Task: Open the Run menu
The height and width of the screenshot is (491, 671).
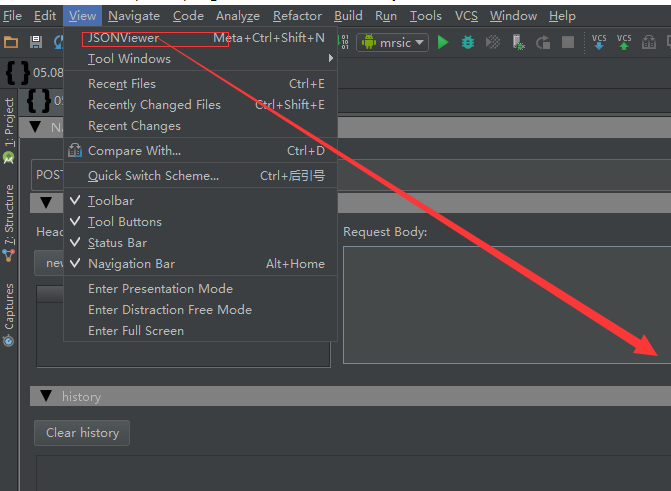Action: (386, 16)
